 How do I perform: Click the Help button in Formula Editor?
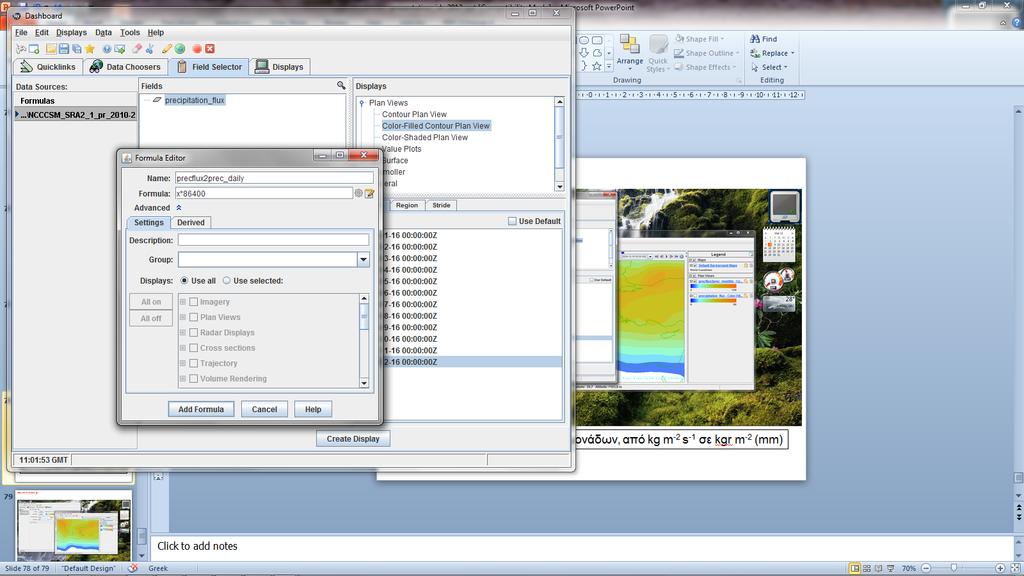pyautogui.click(x=313, y=409)
